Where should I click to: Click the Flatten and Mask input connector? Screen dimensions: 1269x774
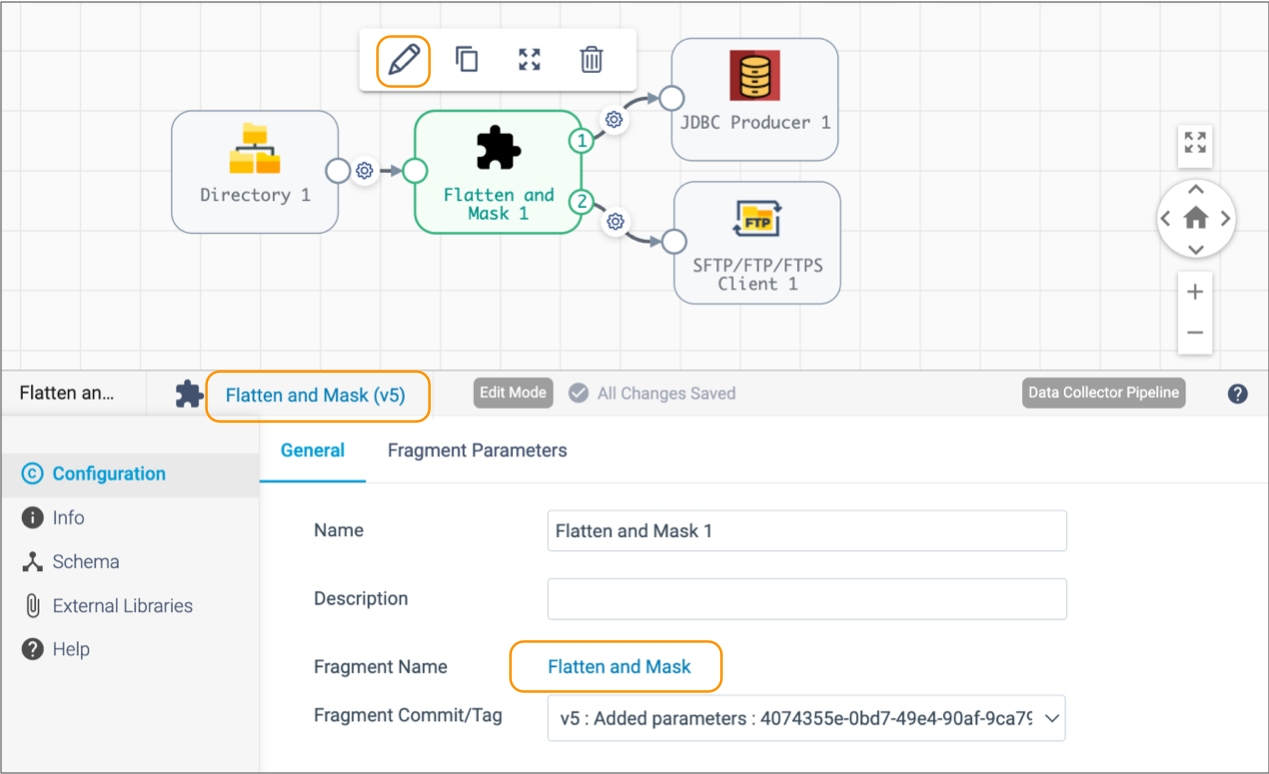415,171
